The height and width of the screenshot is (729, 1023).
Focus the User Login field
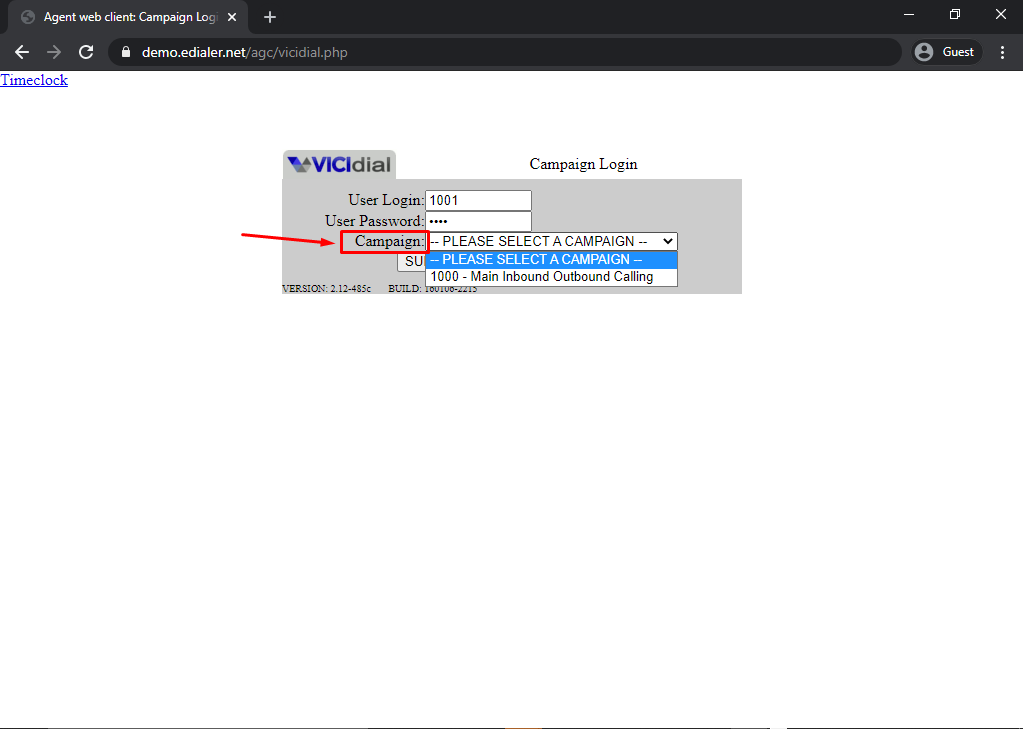pyautogui.click(x=478, y=200)
